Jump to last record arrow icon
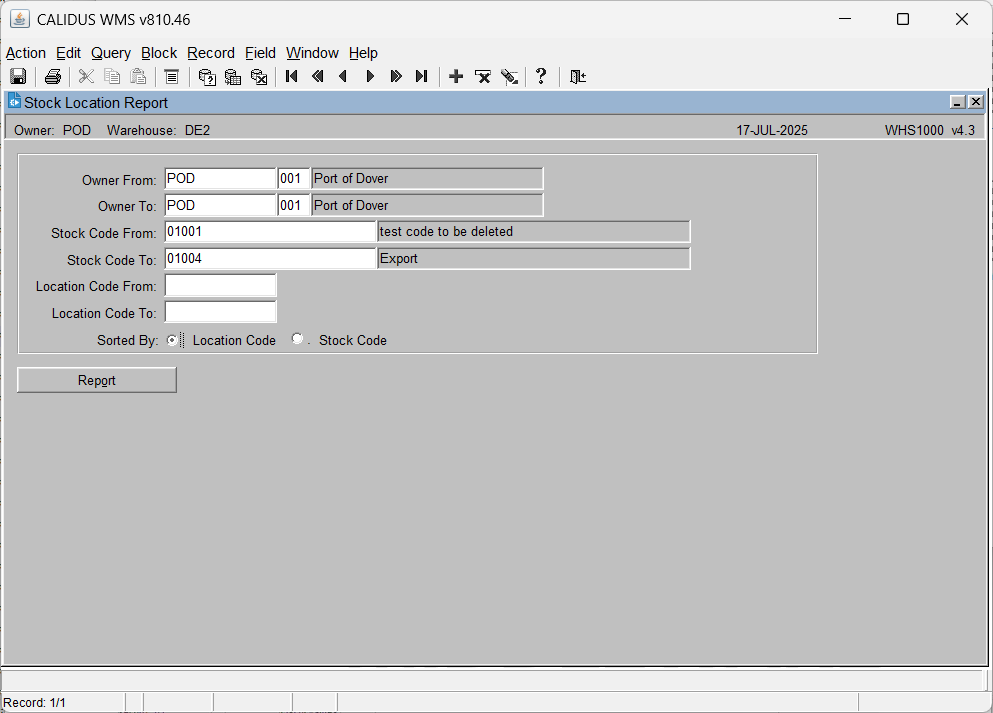Image resolution: width=993 pixels, height=713 pixels. pyautogui.click(x=422, y=77)
